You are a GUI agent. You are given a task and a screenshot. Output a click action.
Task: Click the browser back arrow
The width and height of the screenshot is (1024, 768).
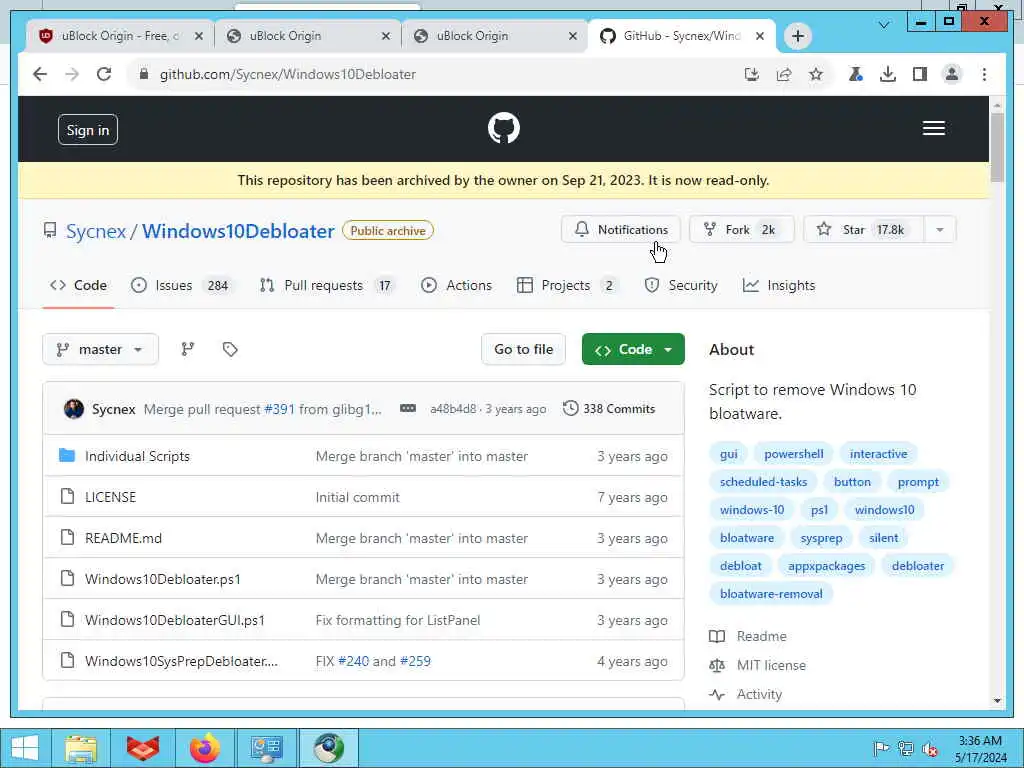pos(40,74)
